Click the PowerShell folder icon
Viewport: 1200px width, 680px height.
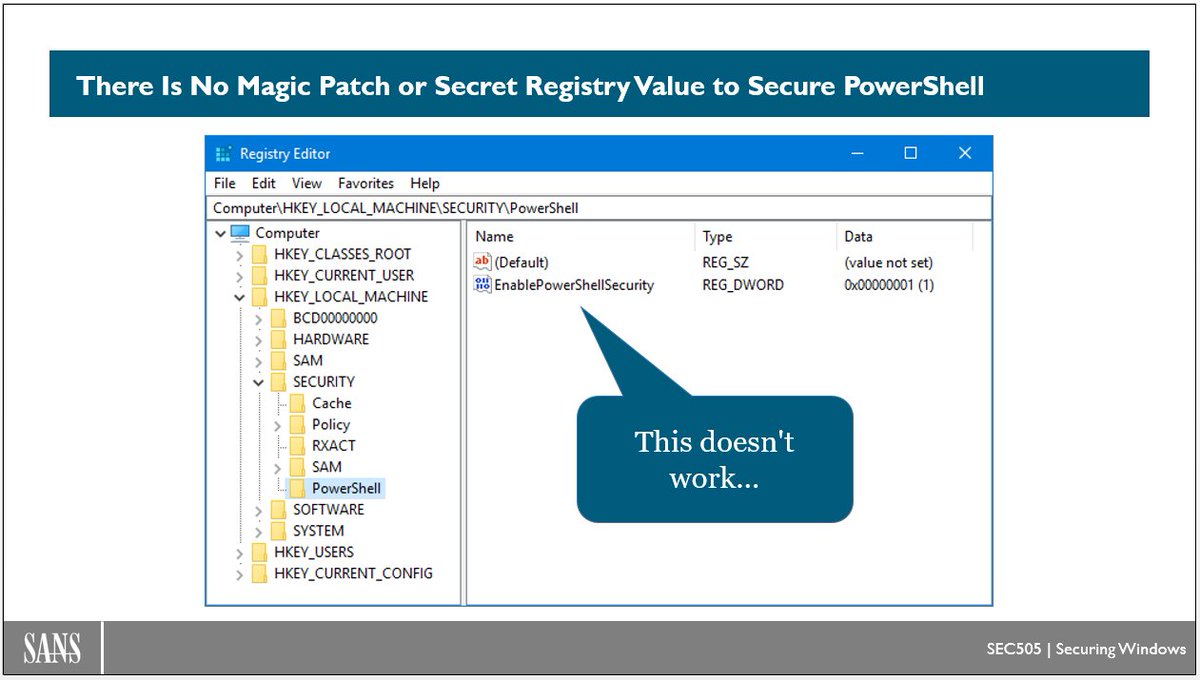point(297,488)
